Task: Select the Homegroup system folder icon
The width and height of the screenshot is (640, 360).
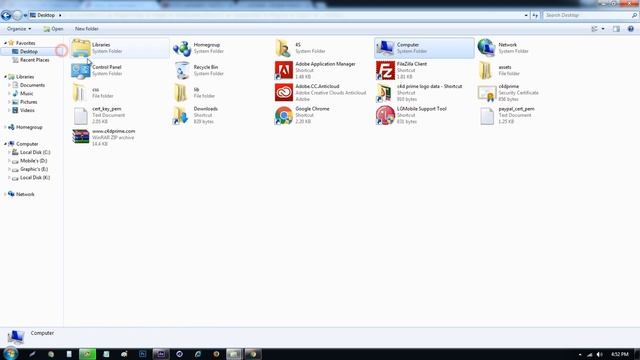Action: (x=182, y=48)
